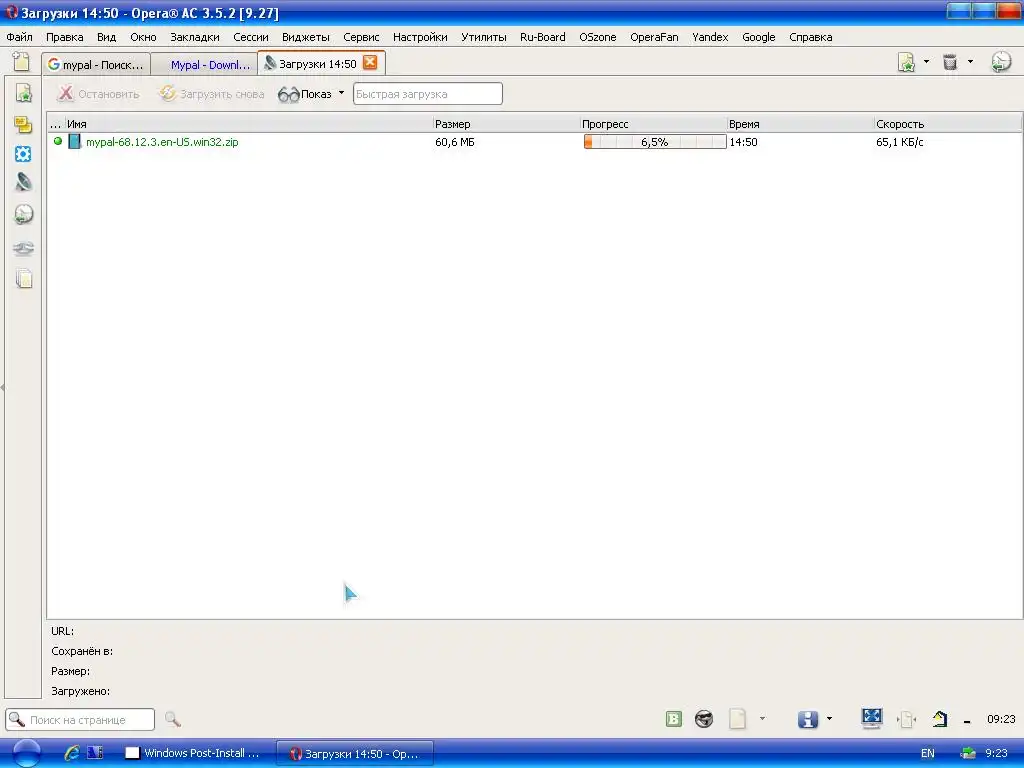Click the blue info icon in the status bar
Image resolution: width=1024 pixels, height=768 pixels.
pyautogui.click(x=808, y=720)
